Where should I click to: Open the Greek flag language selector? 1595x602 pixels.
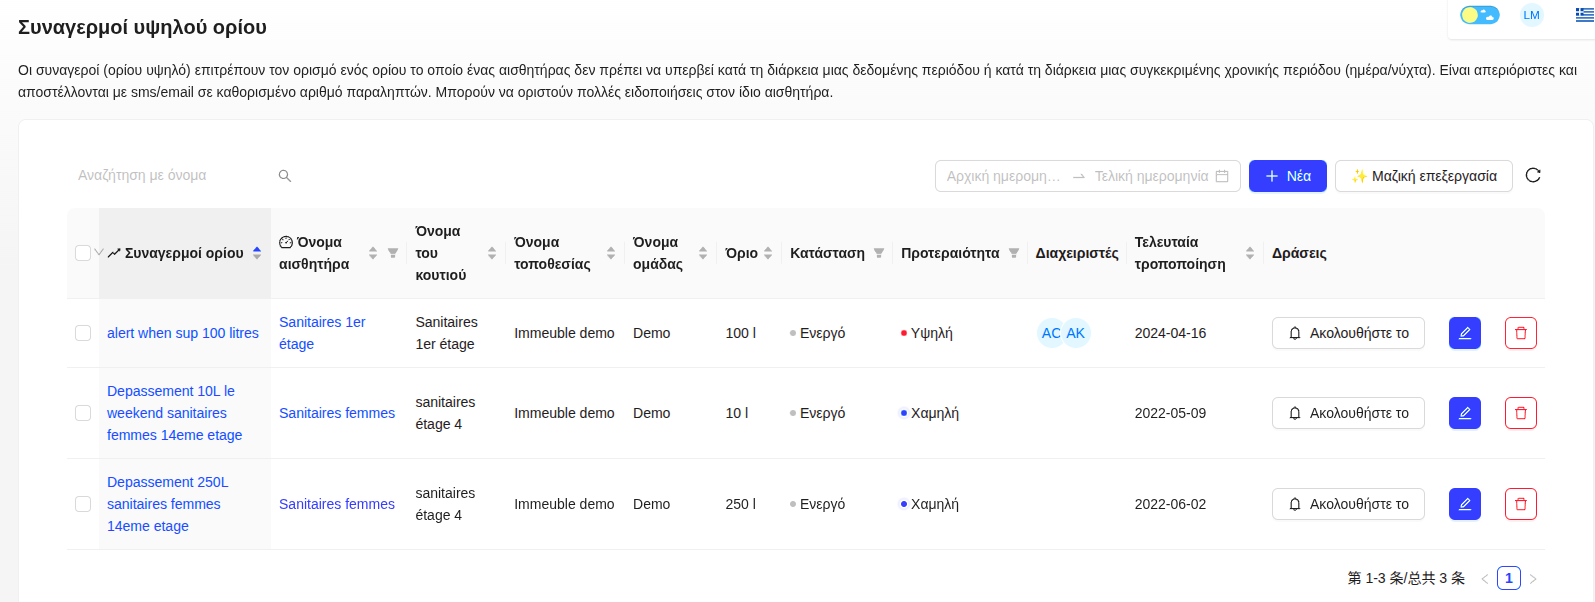click(1584, 15)
